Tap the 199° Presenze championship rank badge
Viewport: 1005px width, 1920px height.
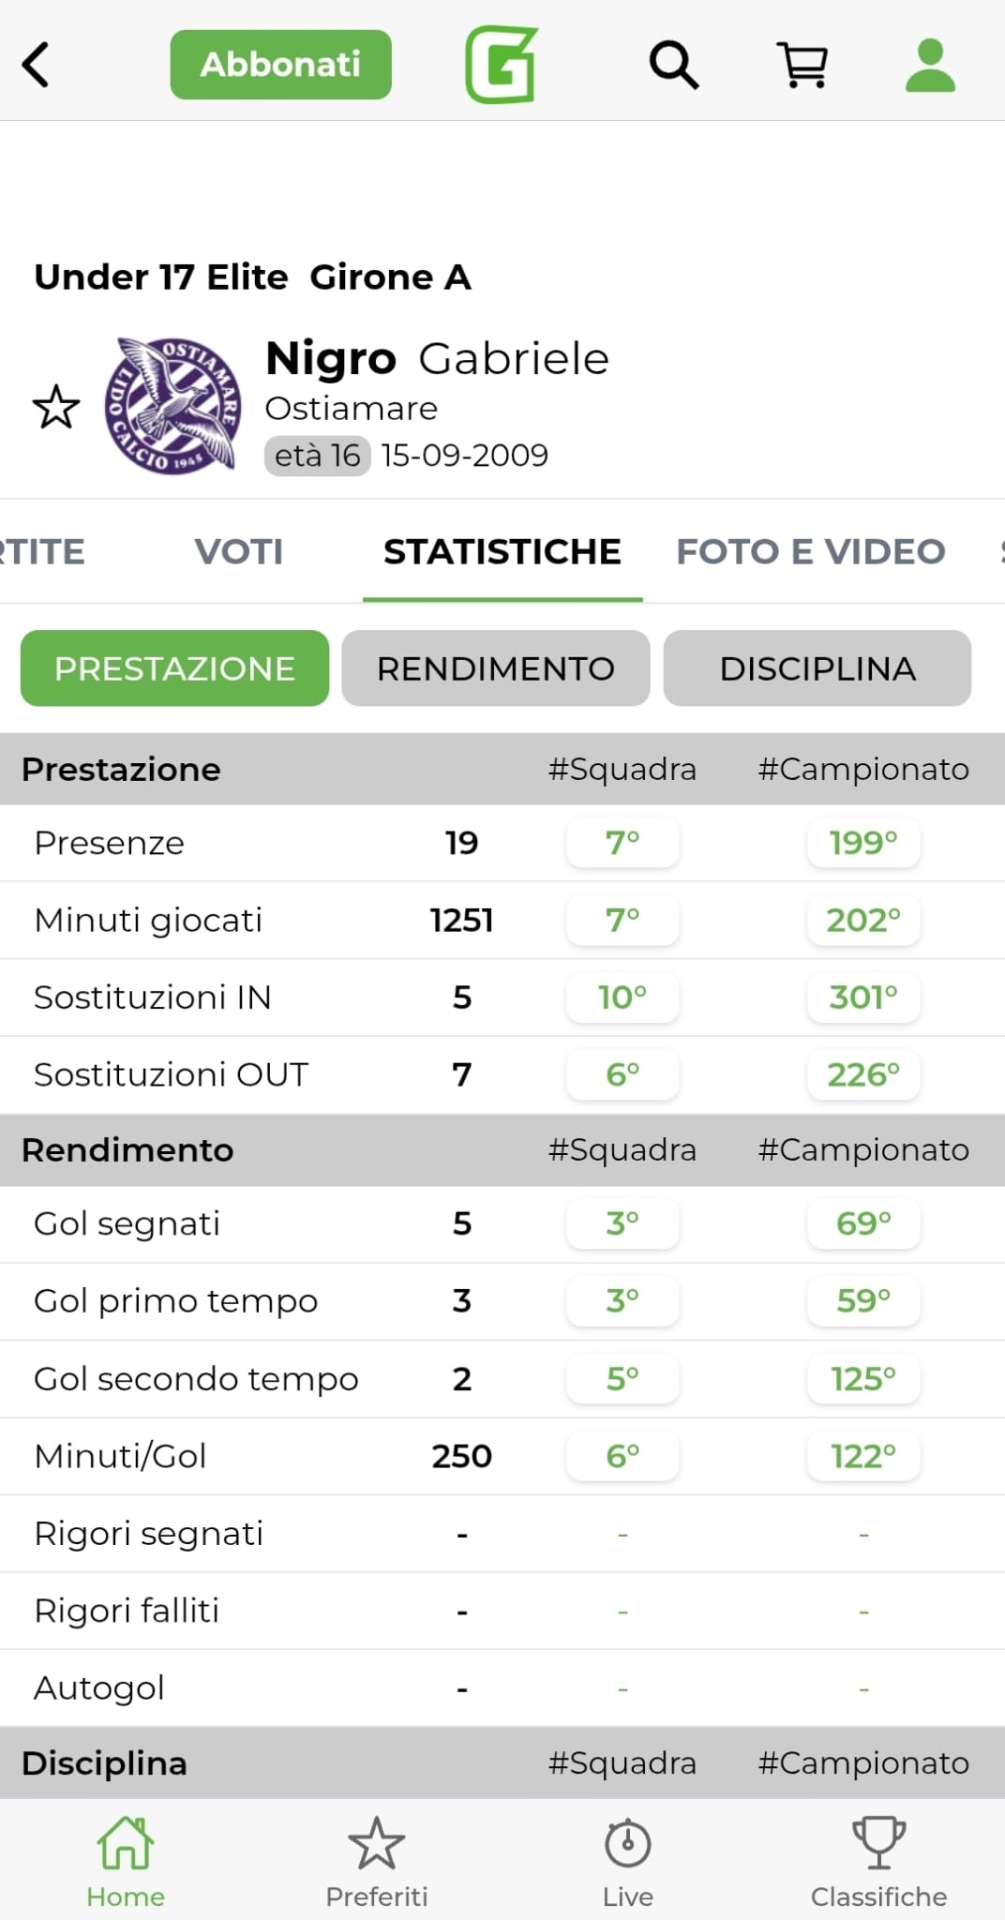[x=863, y=843]
